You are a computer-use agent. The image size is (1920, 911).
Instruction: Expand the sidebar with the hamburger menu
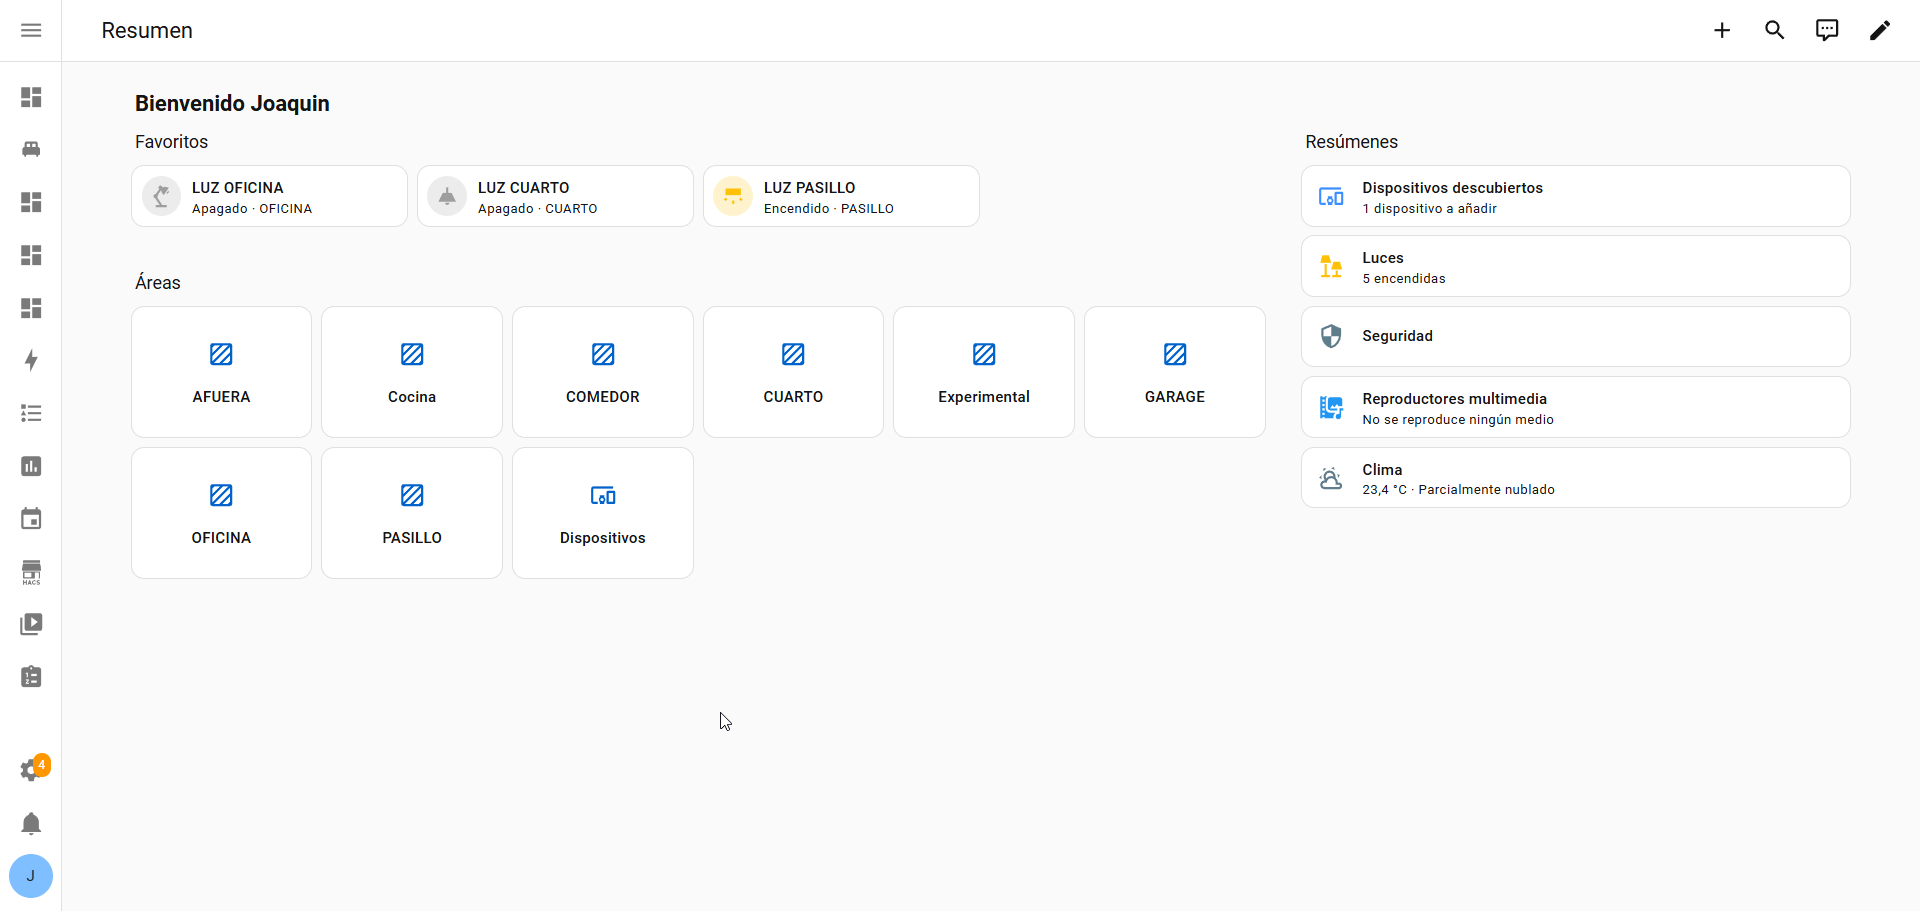[31, 30]
